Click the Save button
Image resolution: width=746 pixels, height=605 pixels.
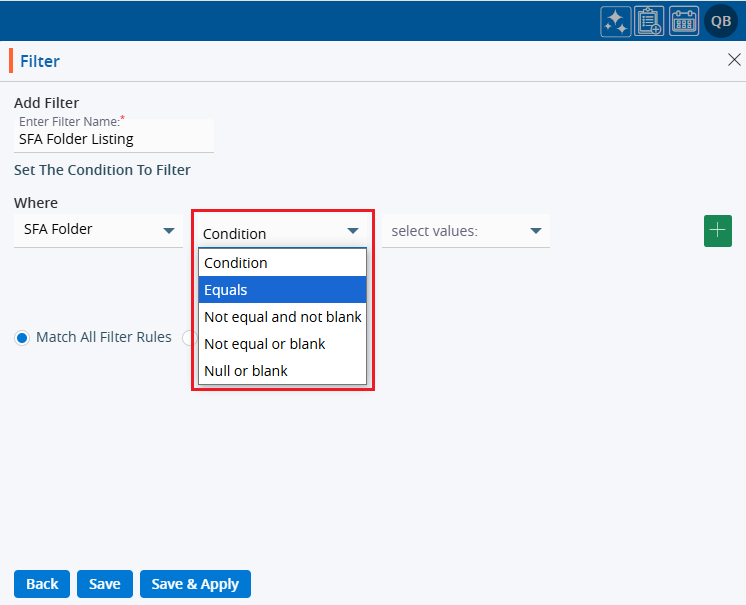[105, 584]
